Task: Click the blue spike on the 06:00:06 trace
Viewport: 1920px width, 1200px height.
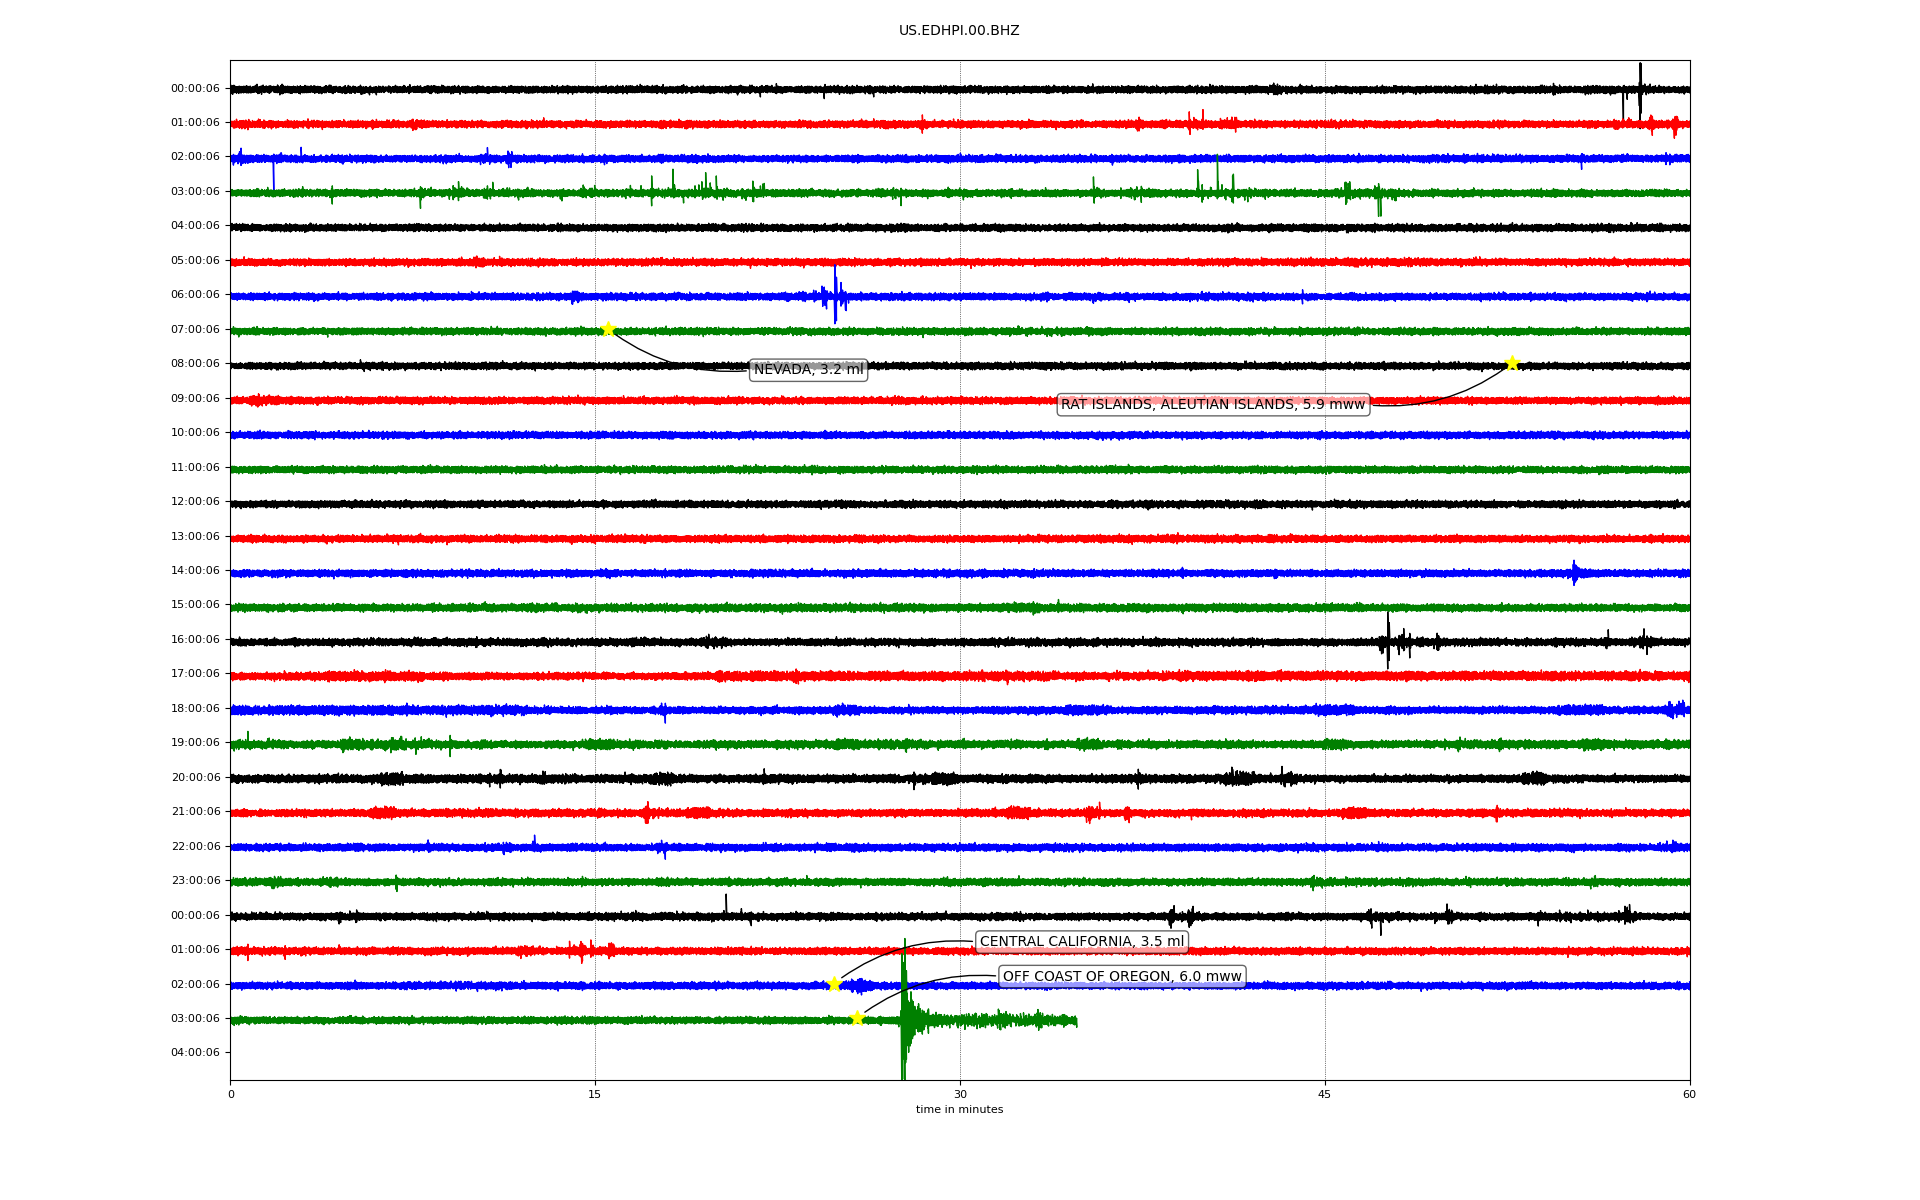Action: point(835,294)
